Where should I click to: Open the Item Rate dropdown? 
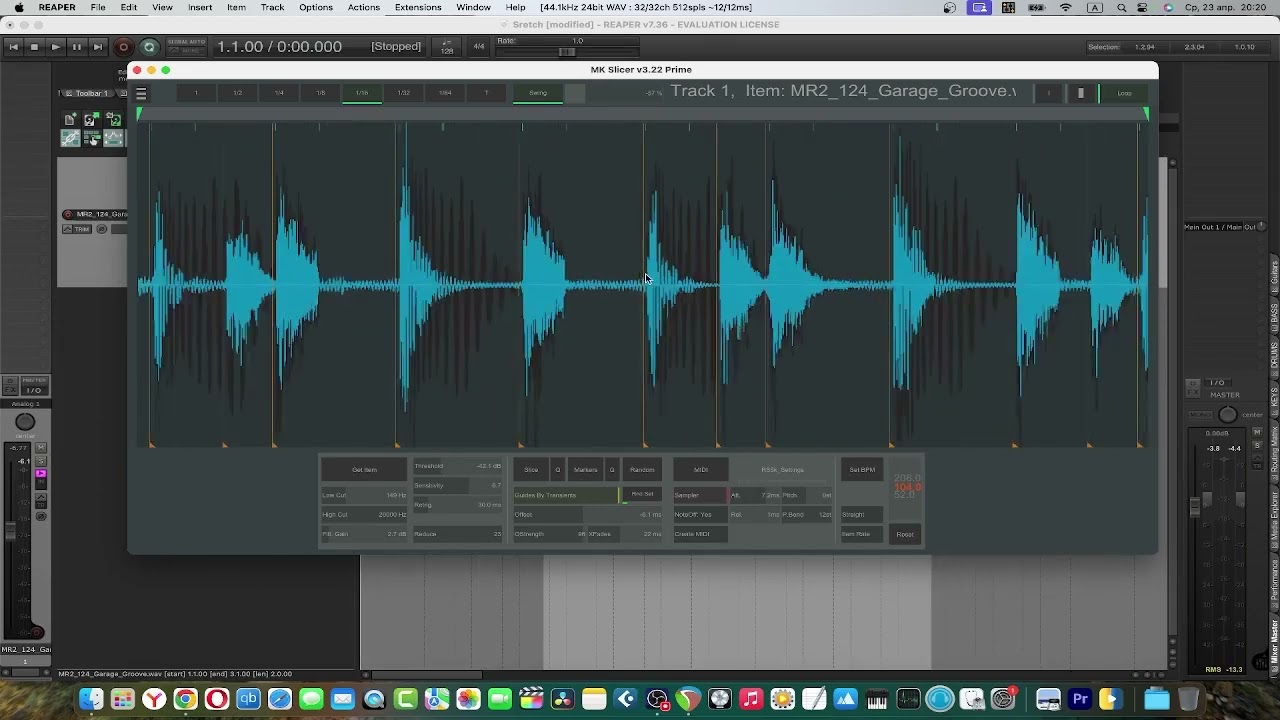[x=862, y=534]
